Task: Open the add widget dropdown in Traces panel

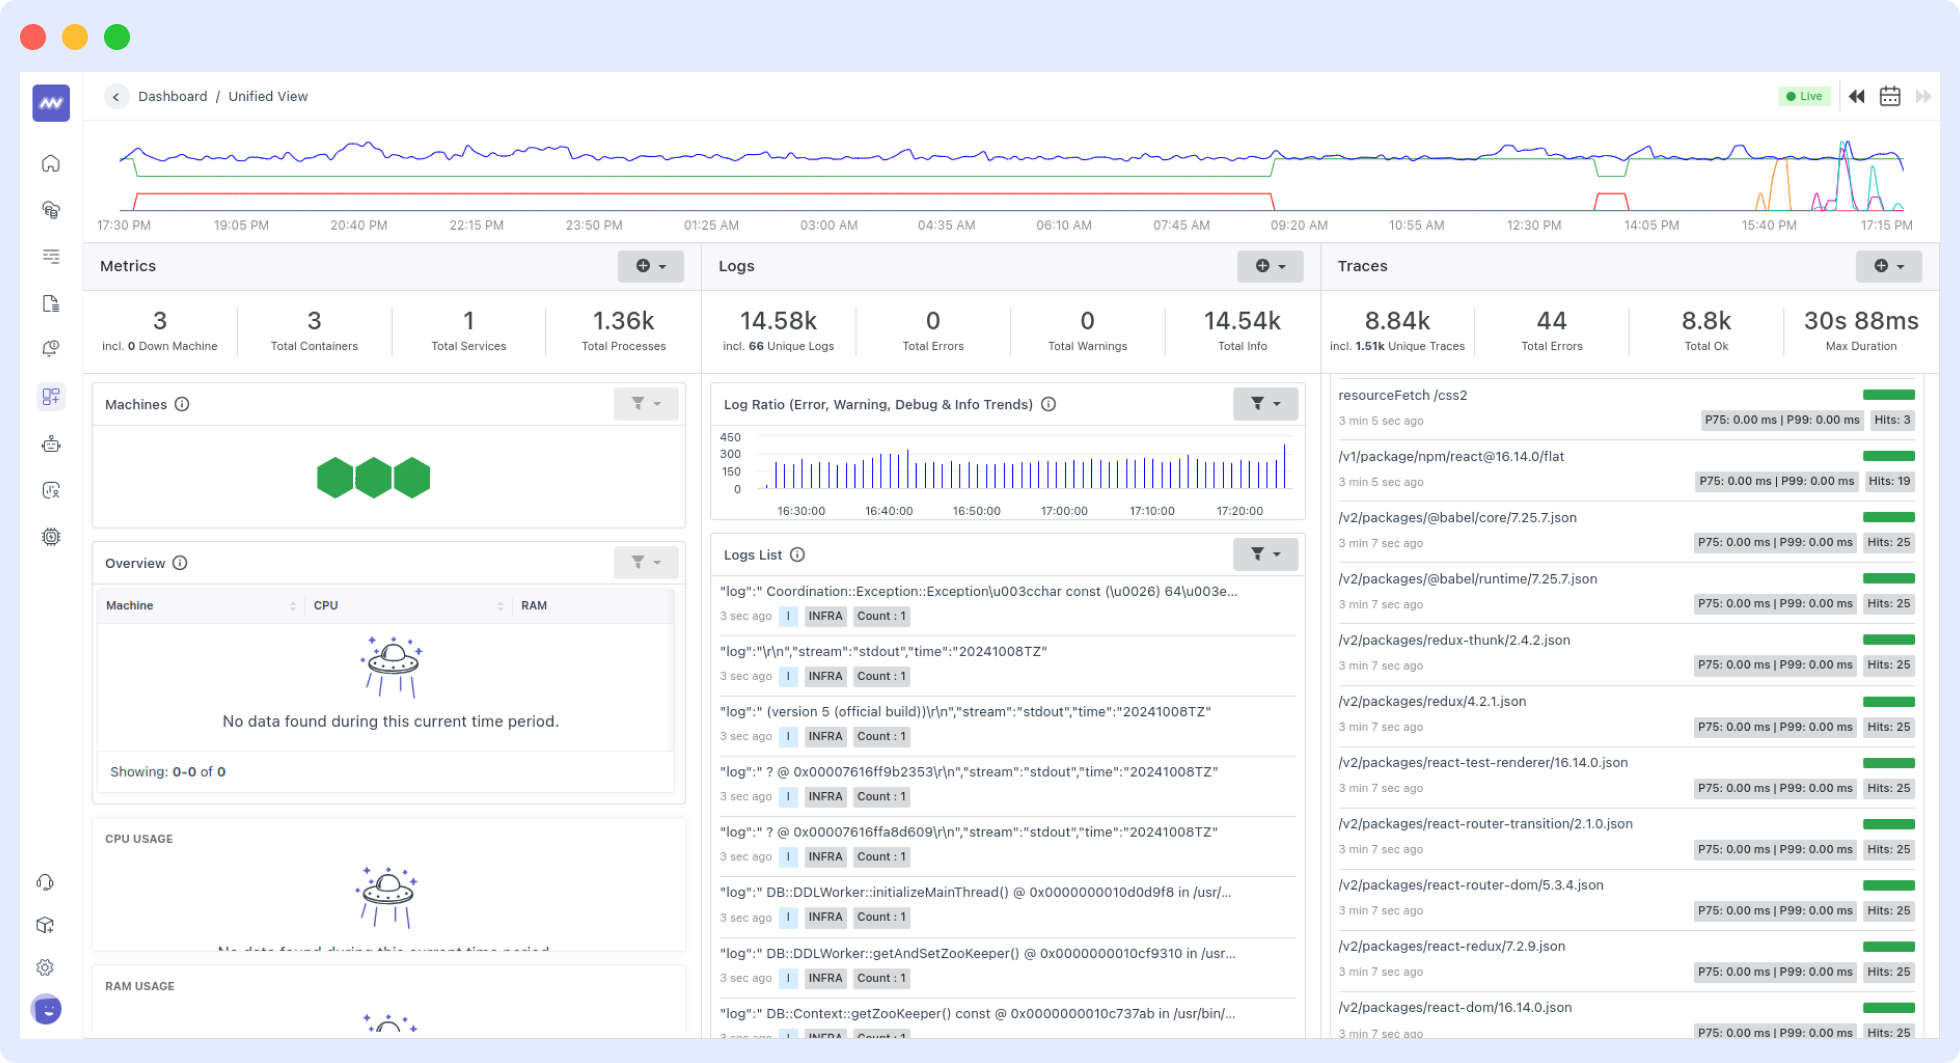Action: point(1888,266)
